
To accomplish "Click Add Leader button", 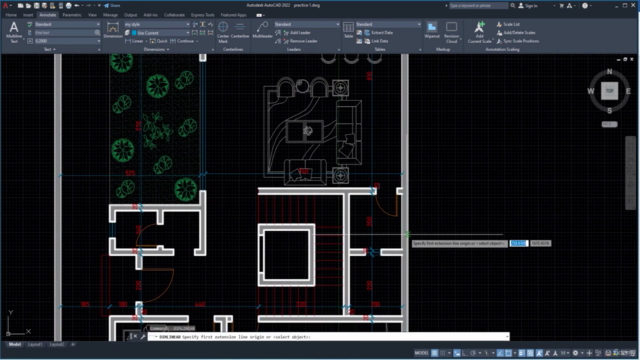I will coord(297,33).
